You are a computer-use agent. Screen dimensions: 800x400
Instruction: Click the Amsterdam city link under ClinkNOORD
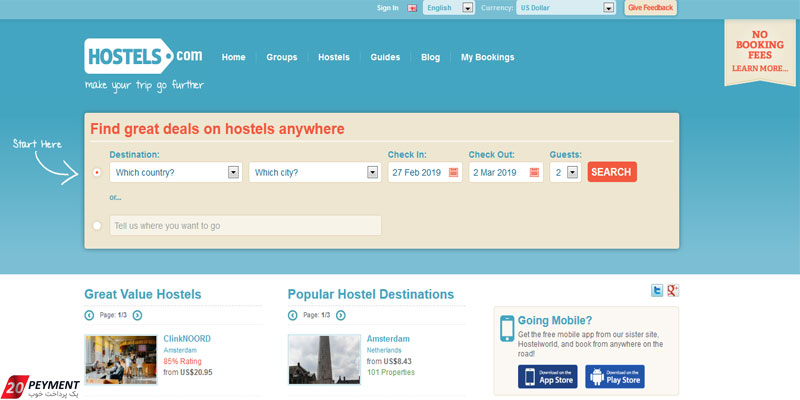click(180, 351)
